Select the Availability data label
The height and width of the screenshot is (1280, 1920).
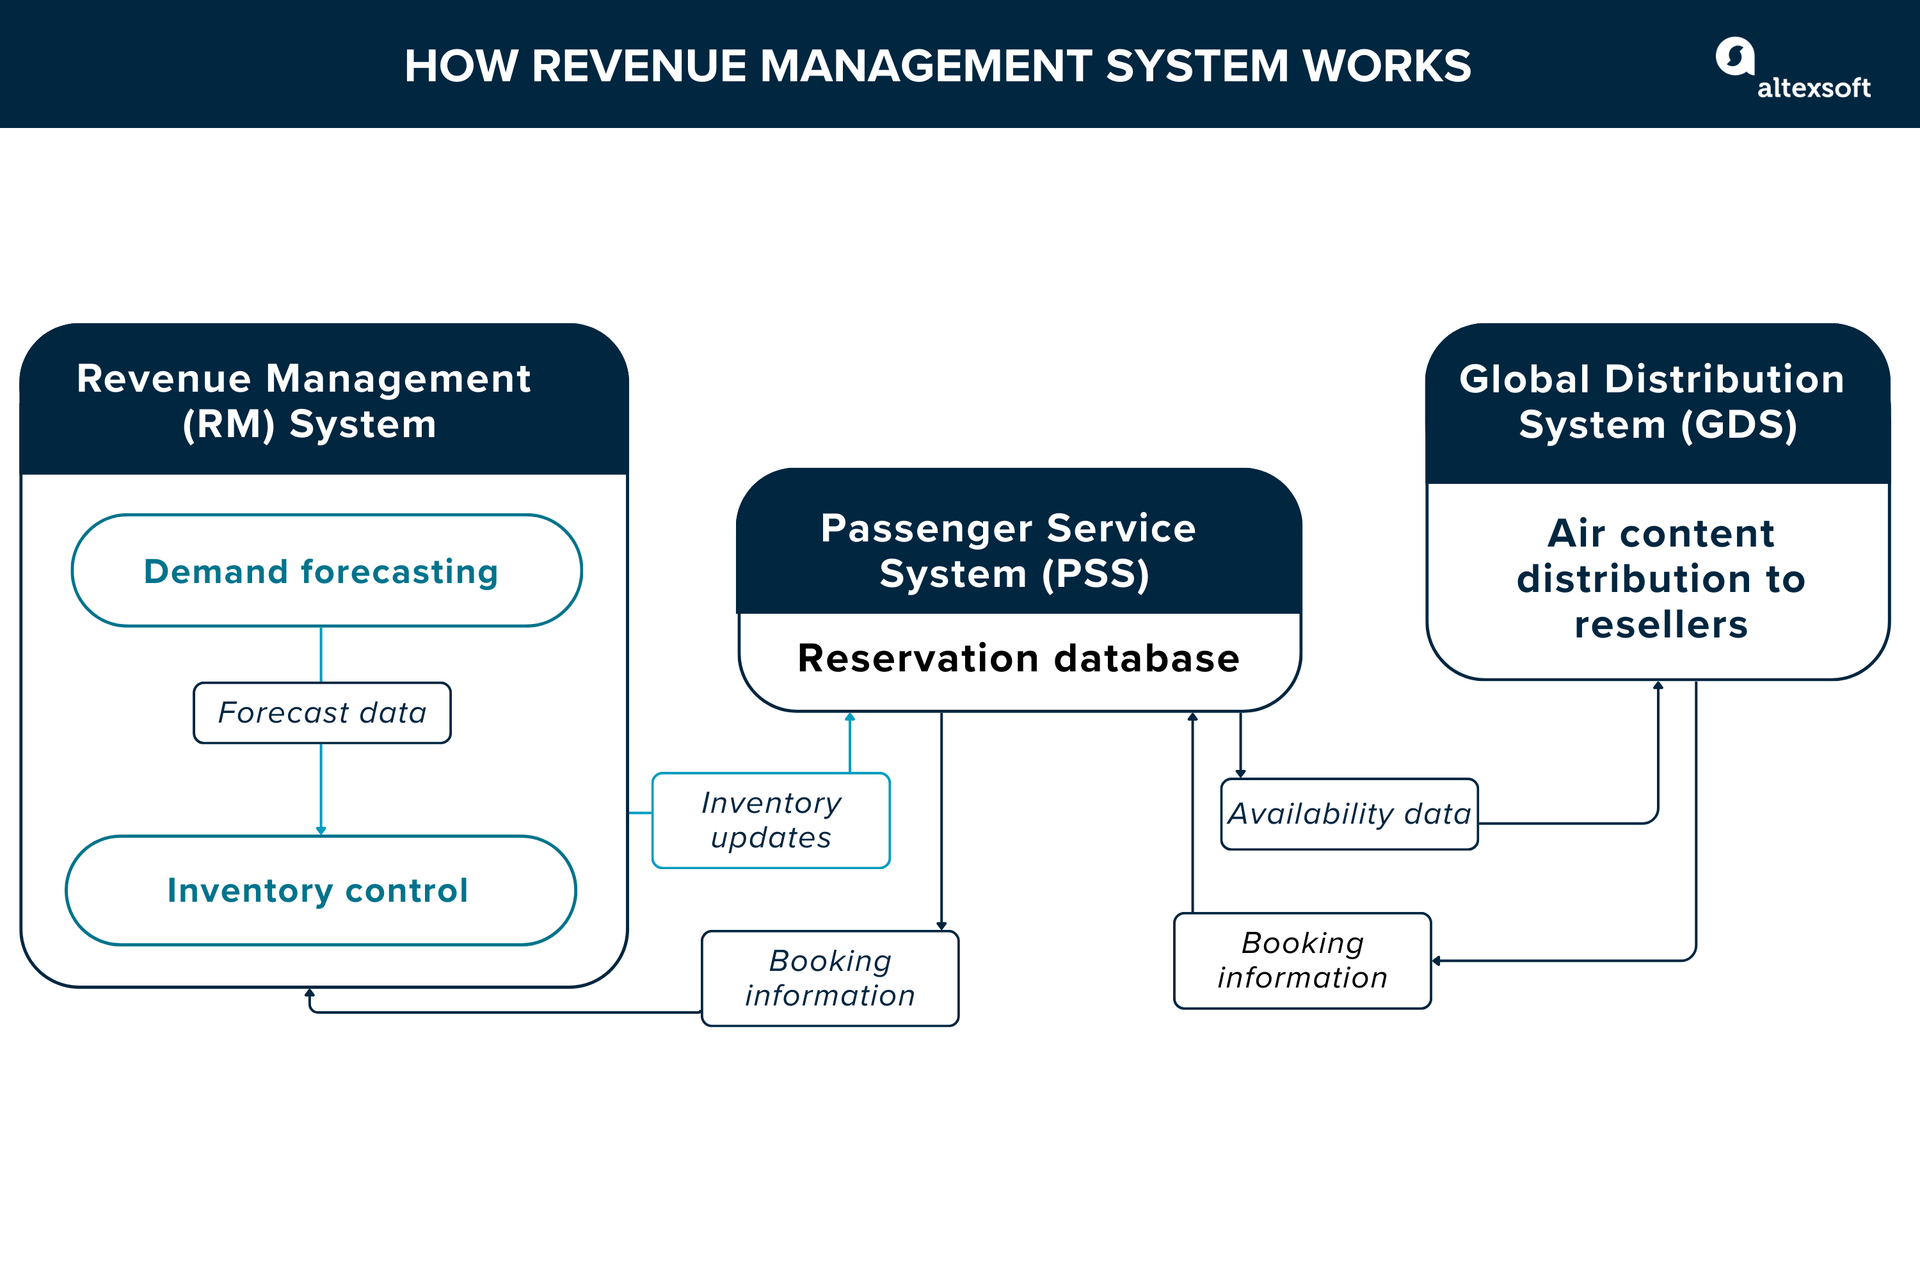coord(1349,813)
